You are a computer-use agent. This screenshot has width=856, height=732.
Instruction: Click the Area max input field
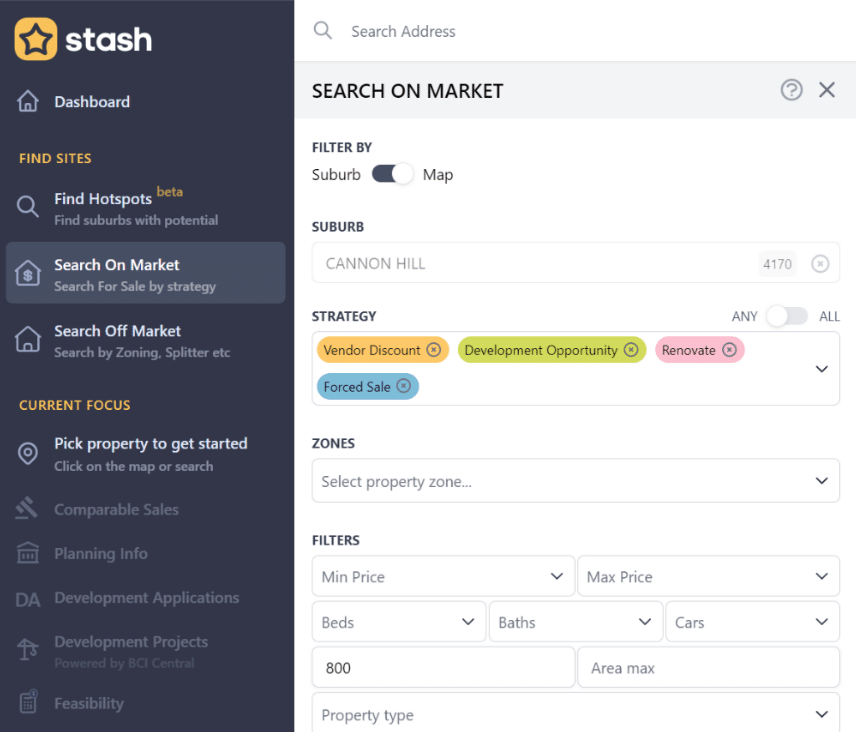tap(707, 668)
